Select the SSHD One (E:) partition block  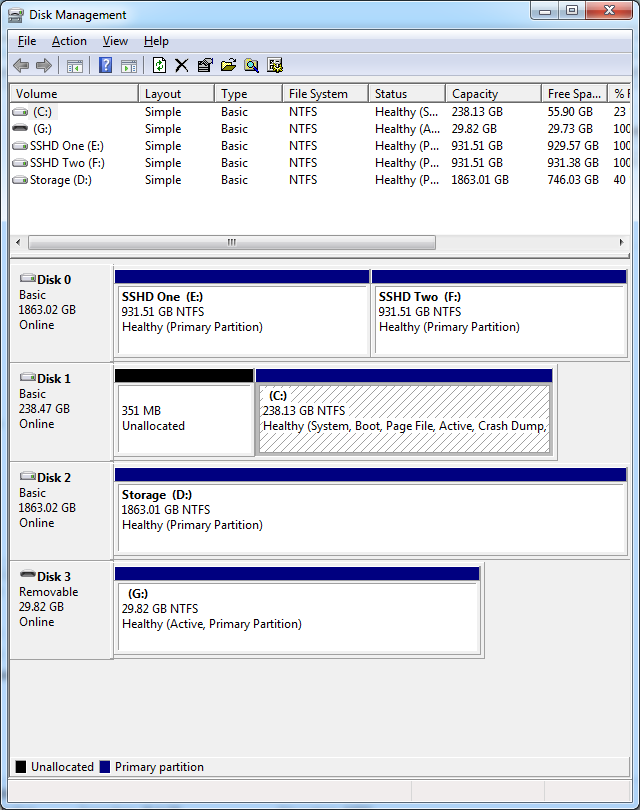coord(242,313)
